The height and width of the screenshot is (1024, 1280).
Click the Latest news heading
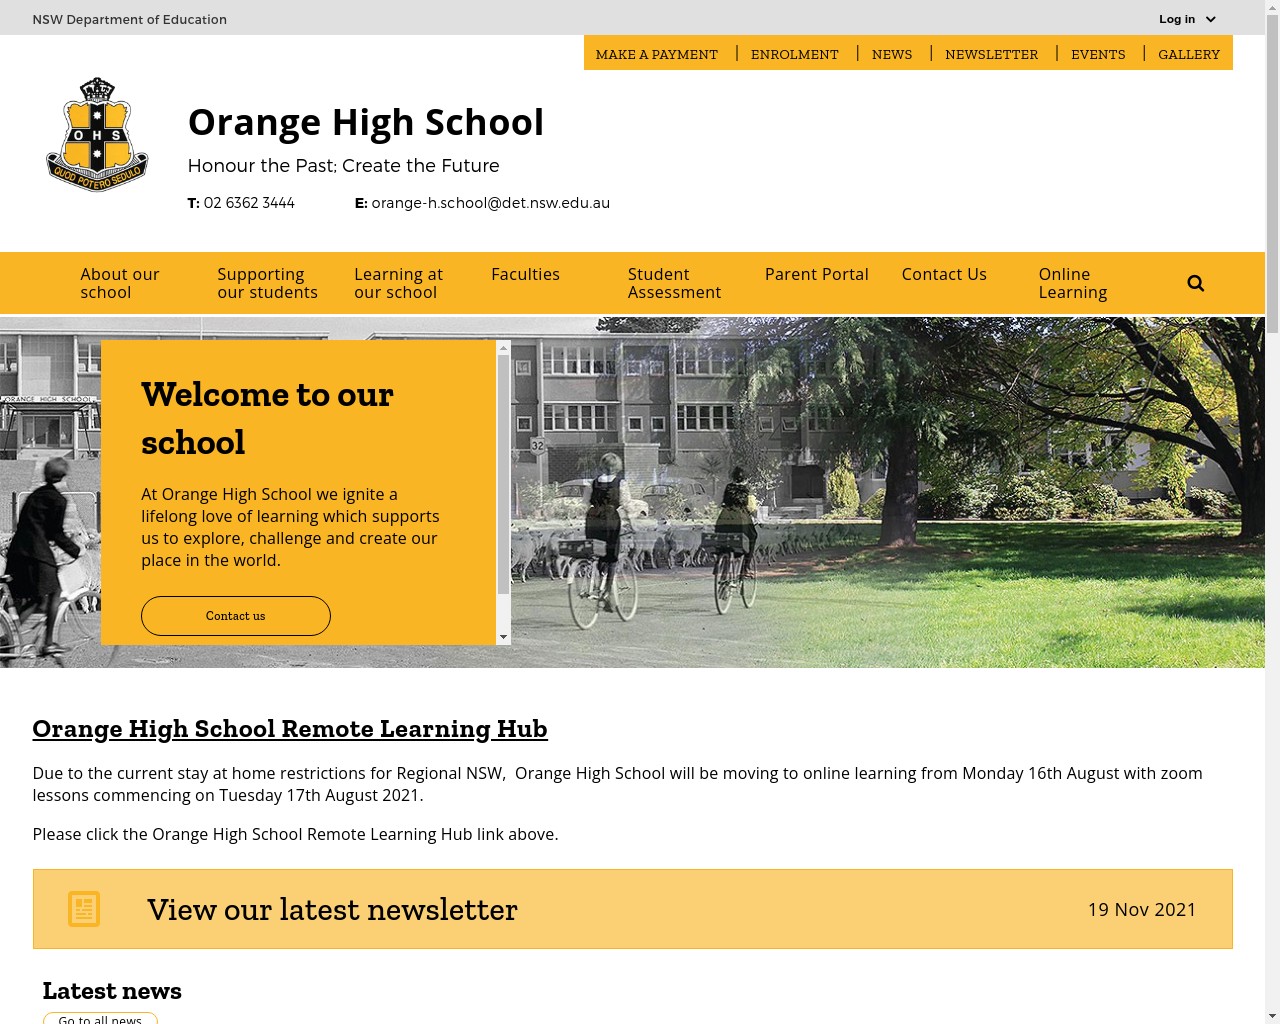(112, 991)
